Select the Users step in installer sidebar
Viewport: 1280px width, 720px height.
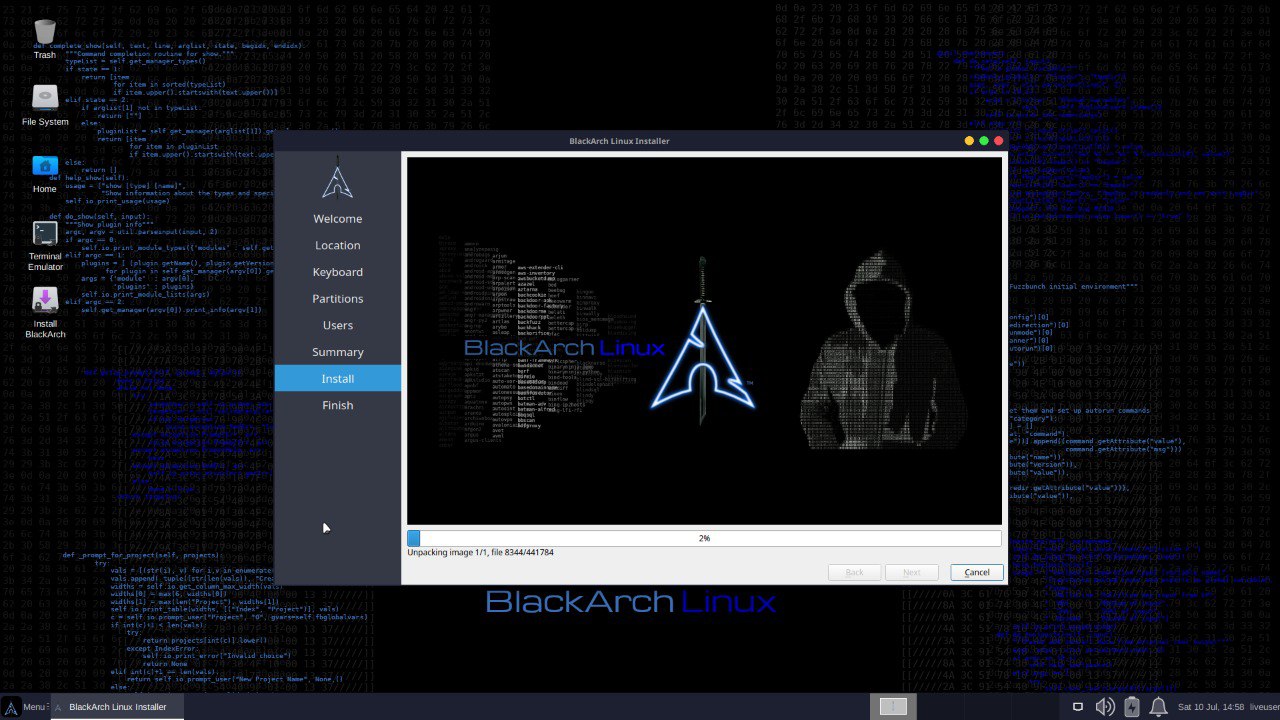pyautogui.click(x=338, y=325)
